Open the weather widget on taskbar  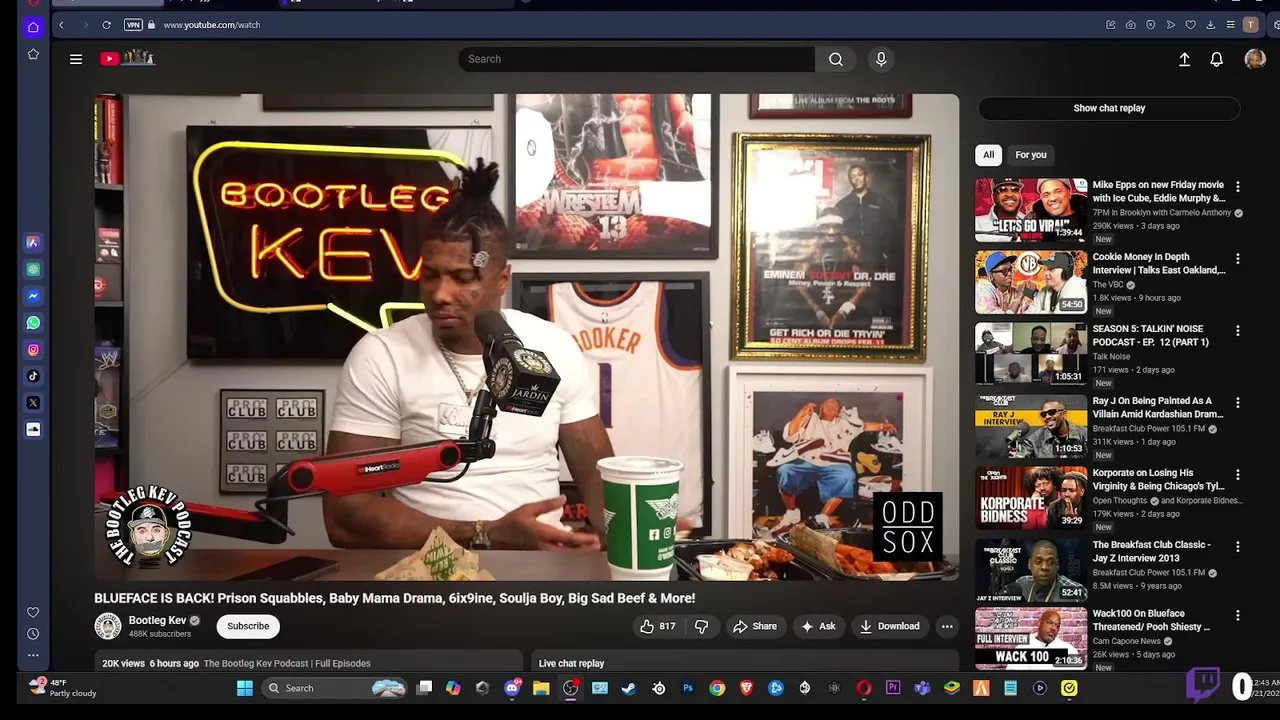coord(62,688)
